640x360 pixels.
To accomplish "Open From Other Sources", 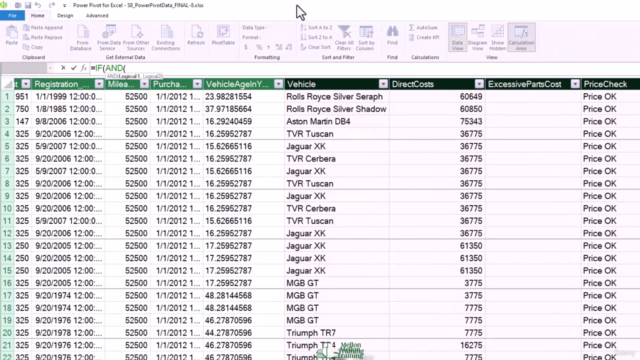I will pyautogui.click(x=136, y=38).
